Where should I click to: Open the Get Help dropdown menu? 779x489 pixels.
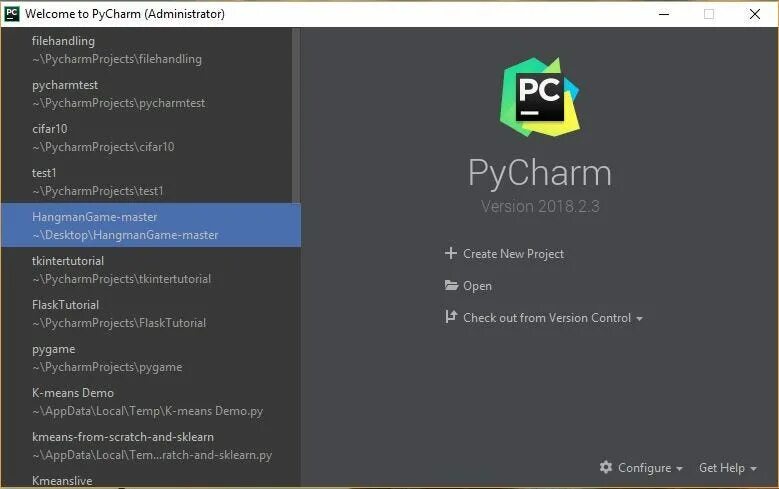(727, 468)
